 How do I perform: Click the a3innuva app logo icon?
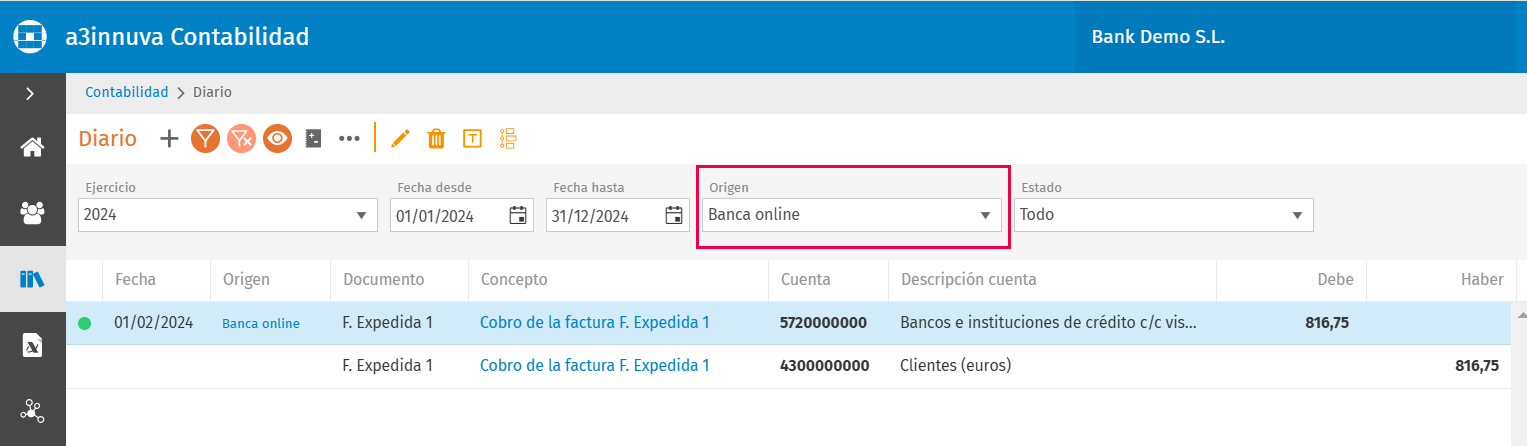[x=32, y=37]
